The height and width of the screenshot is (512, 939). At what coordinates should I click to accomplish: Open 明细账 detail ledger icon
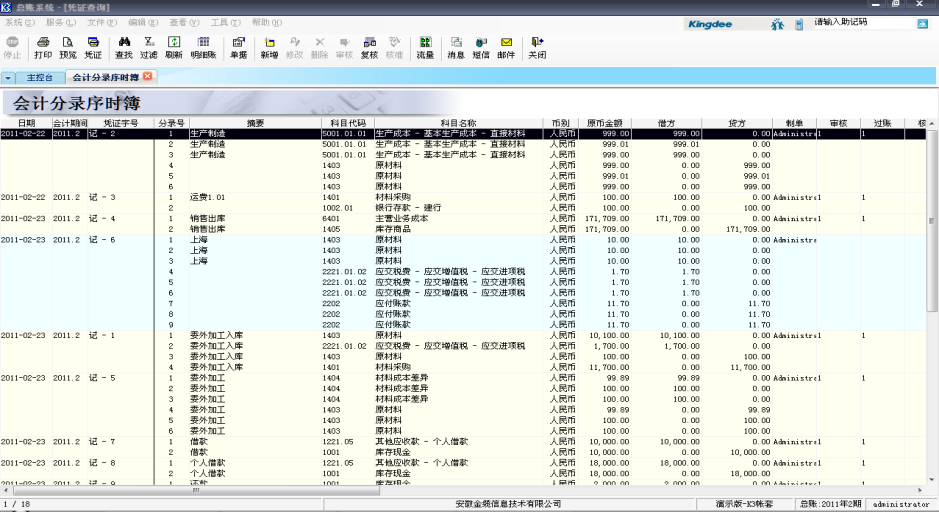[203, 47]
